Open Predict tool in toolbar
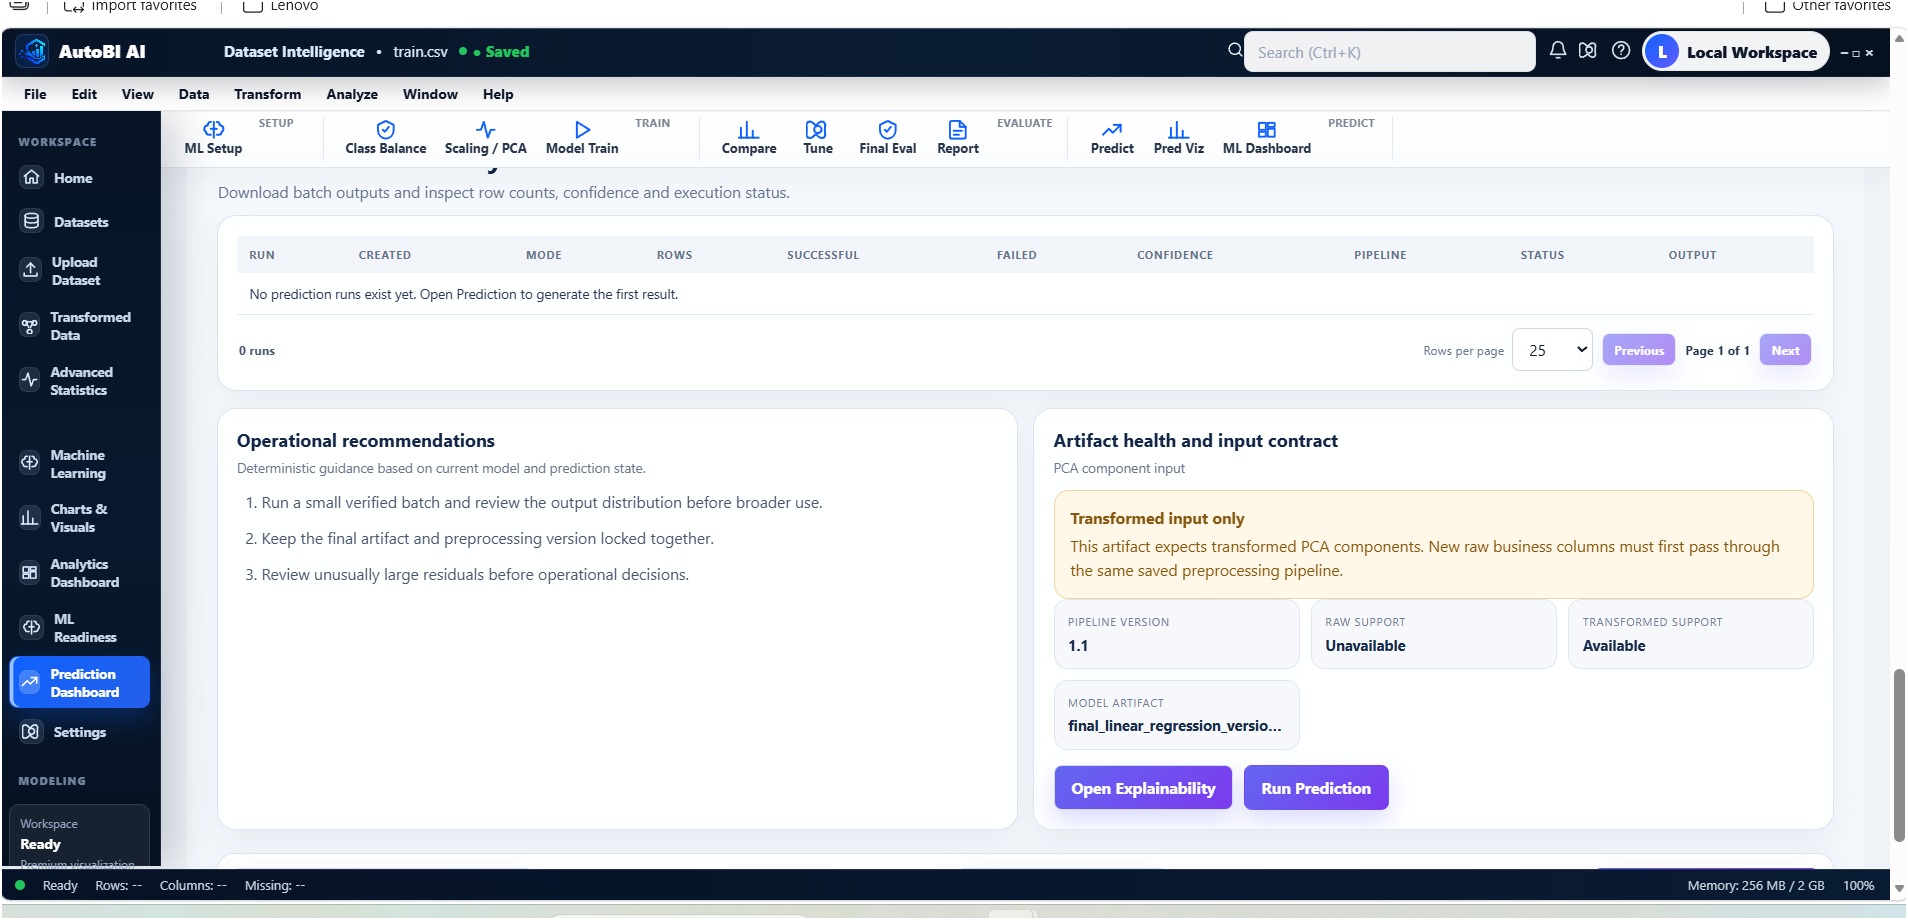The height and width of the screenshot is (920, 1908). (x=1112, y=138)
